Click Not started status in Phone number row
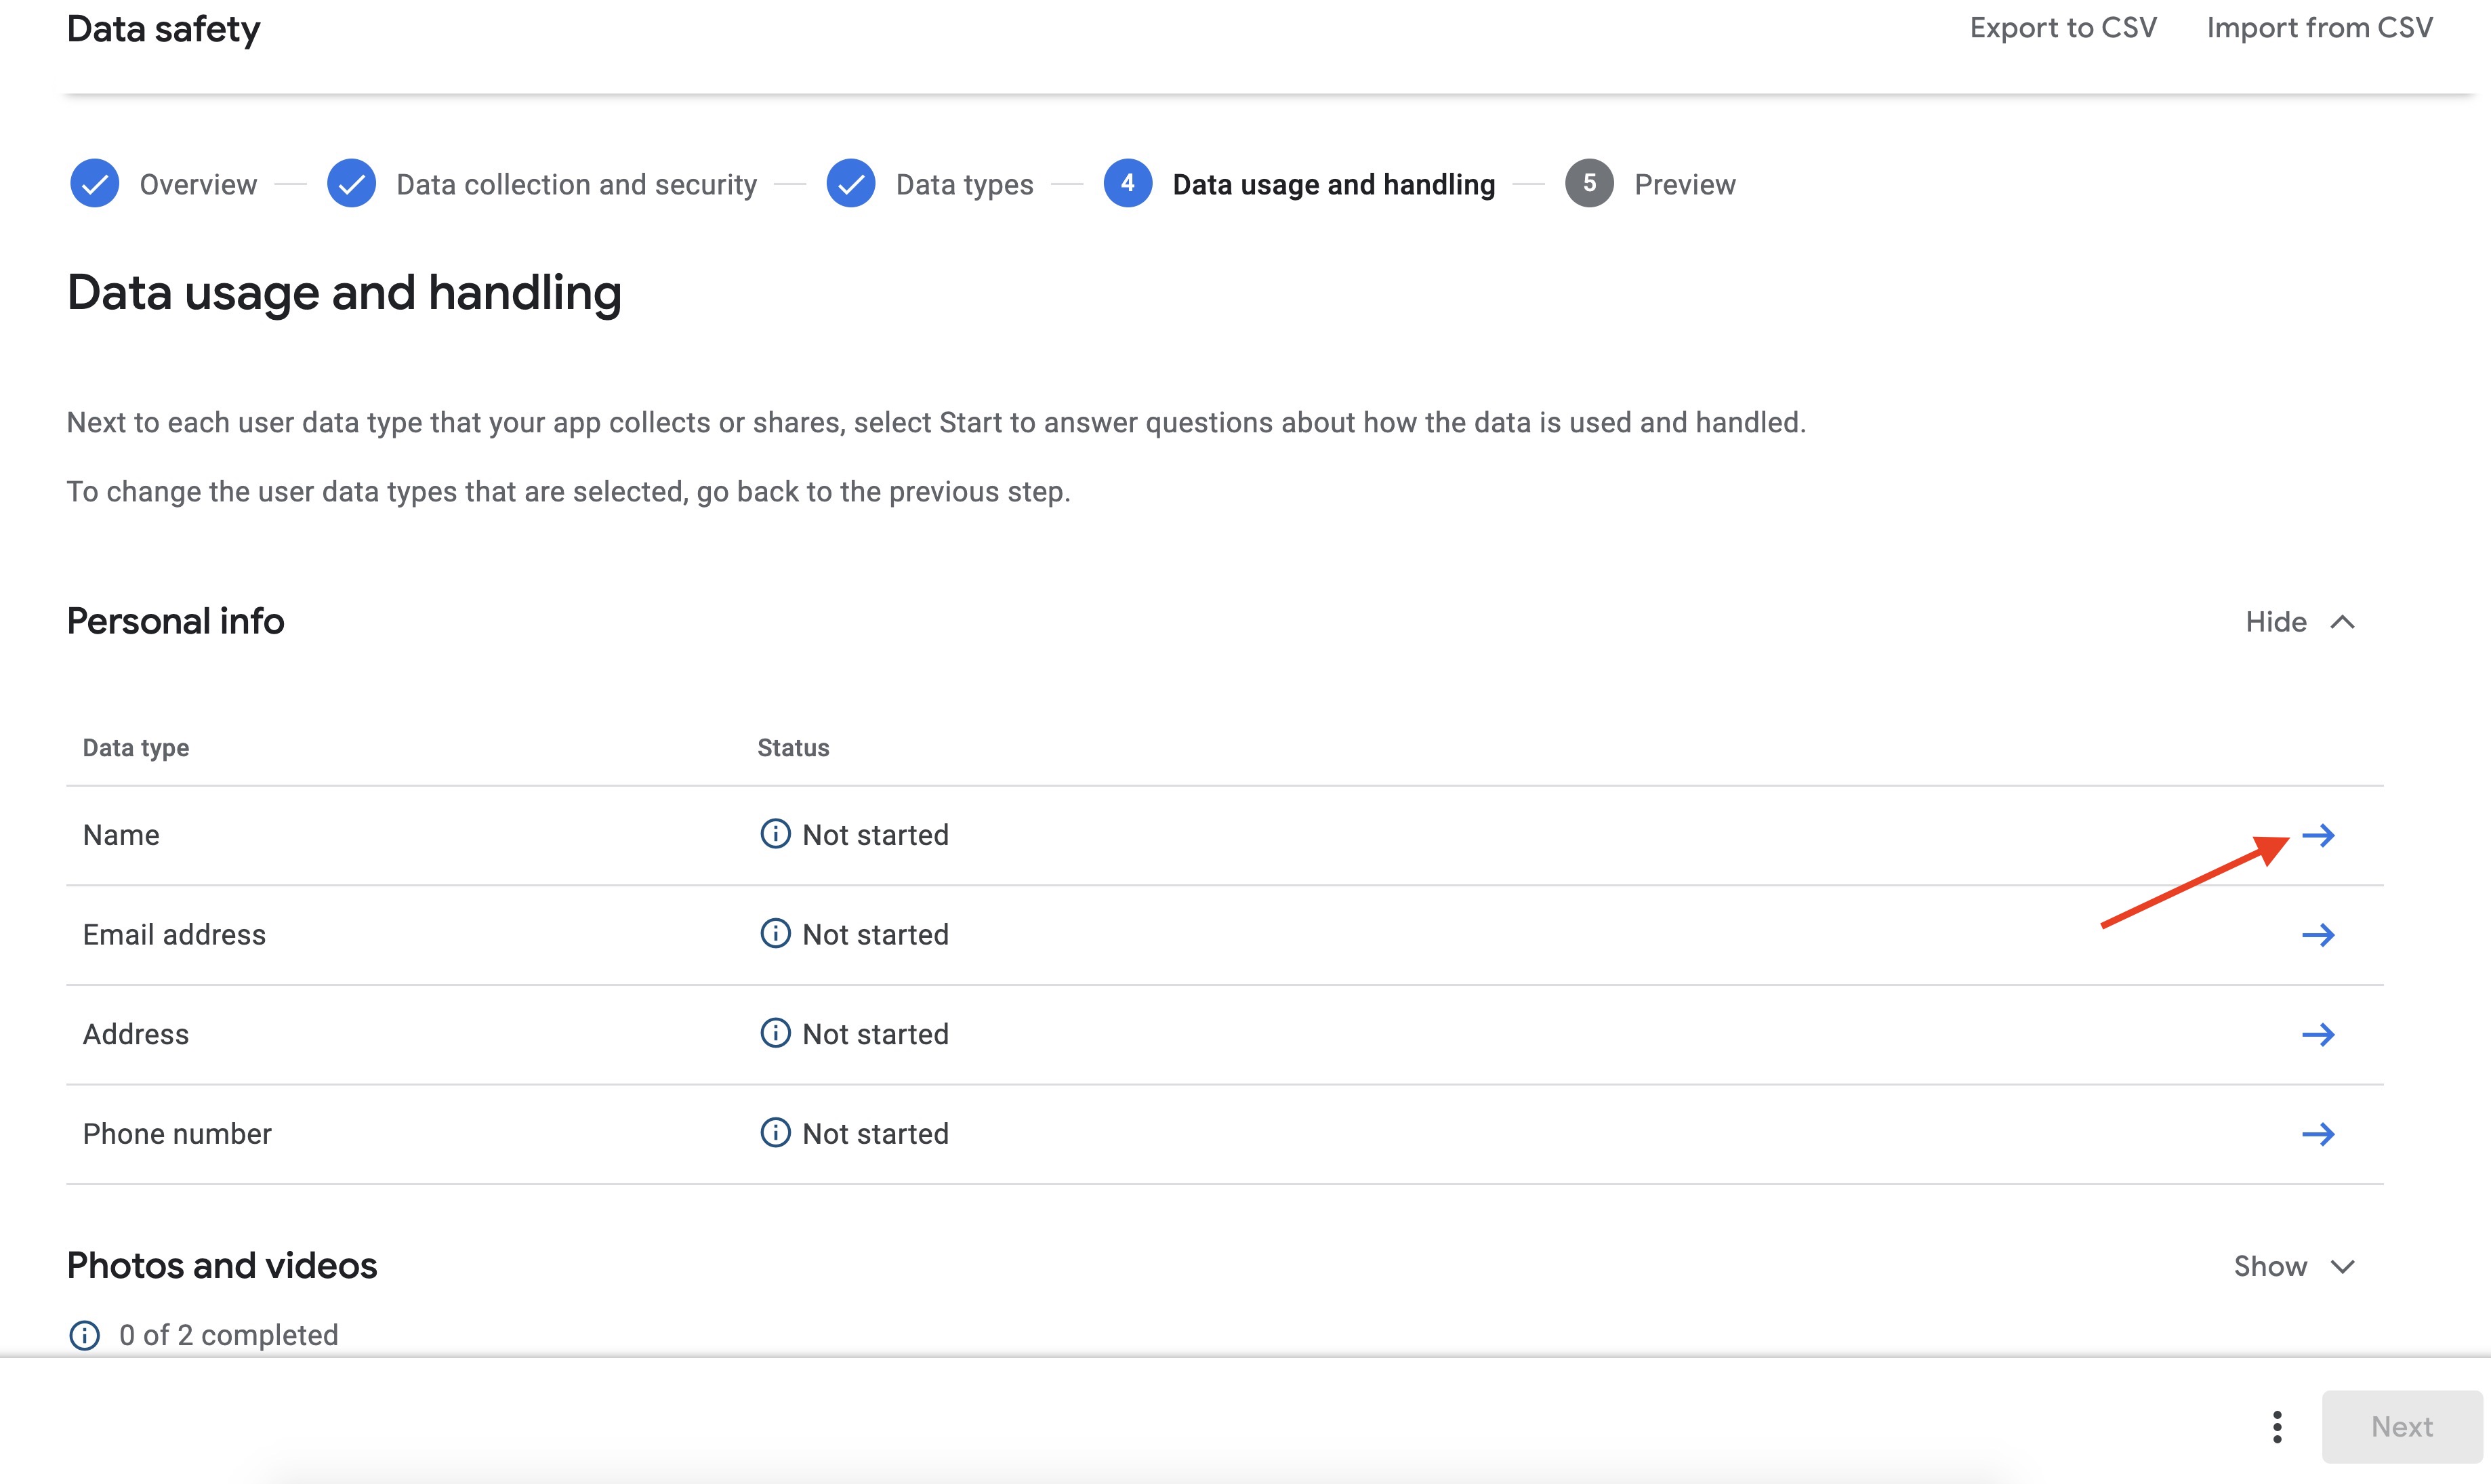This screenshot has width=2491, height=1484. [875, 1134]
